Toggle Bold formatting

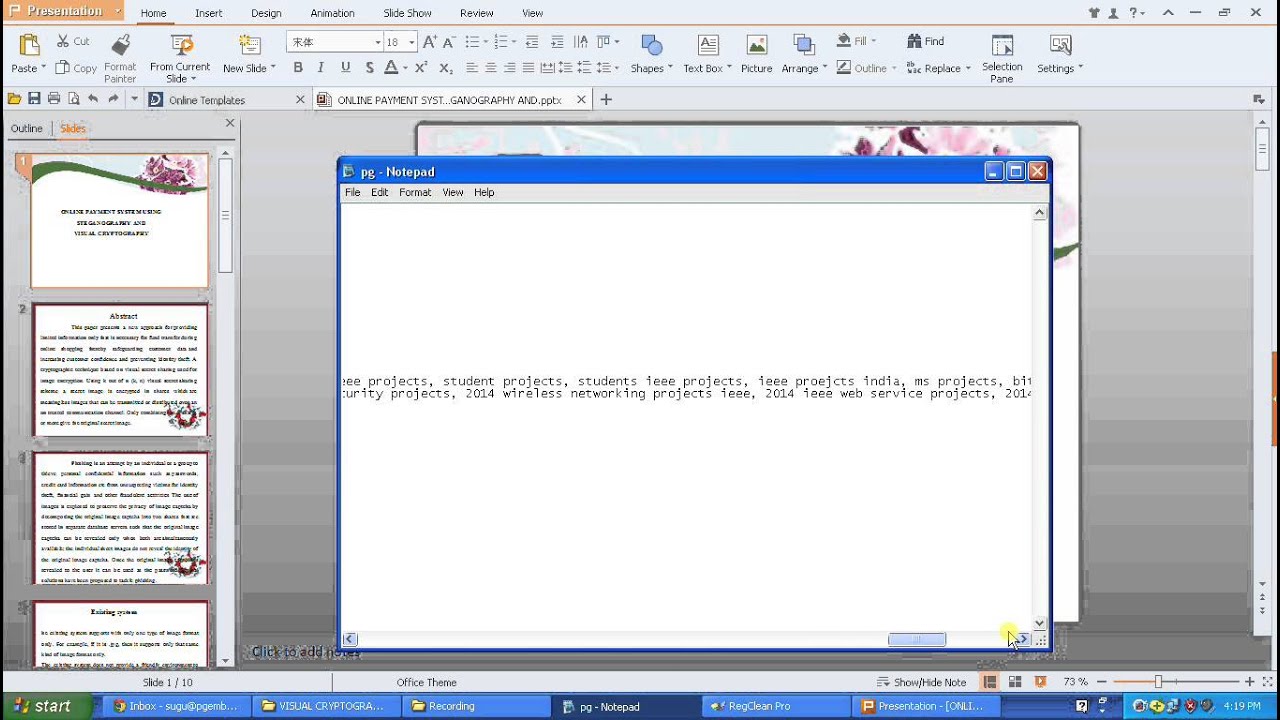pyautogui.click(x=297, y=68)
